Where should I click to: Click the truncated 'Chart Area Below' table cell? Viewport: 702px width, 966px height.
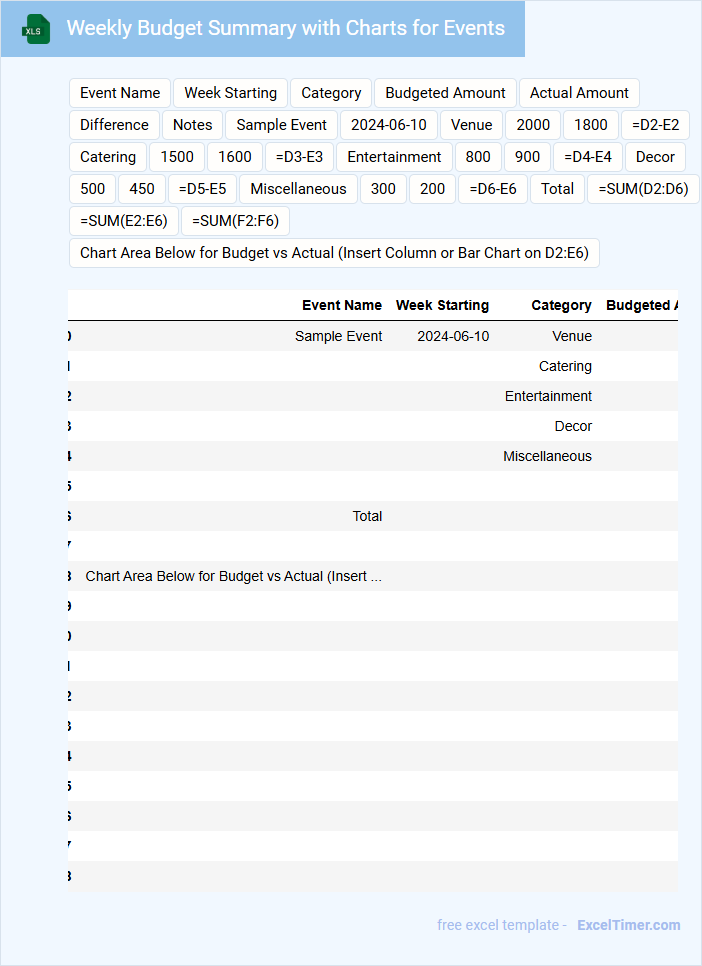234,577
